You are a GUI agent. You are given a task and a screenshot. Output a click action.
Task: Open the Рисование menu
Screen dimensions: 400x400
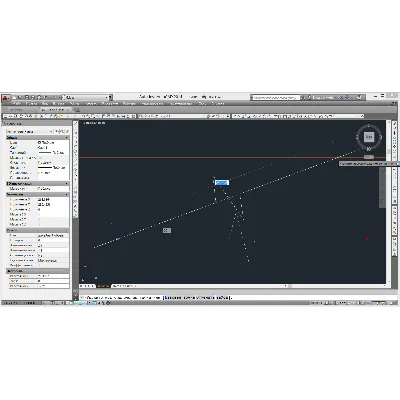tap(110, 104)
